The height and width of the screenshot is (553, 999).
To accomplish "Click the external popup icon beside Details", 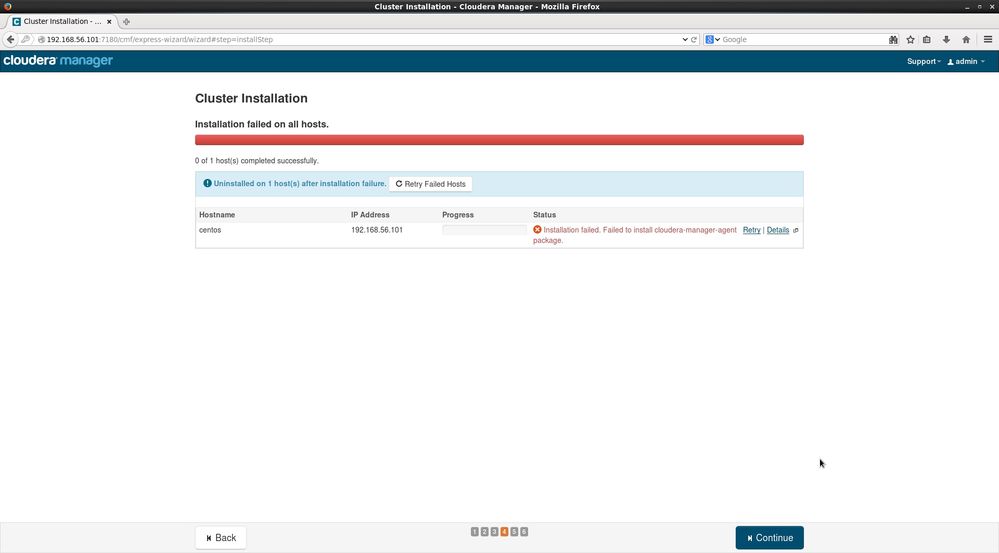I will (x=795, y=231).
